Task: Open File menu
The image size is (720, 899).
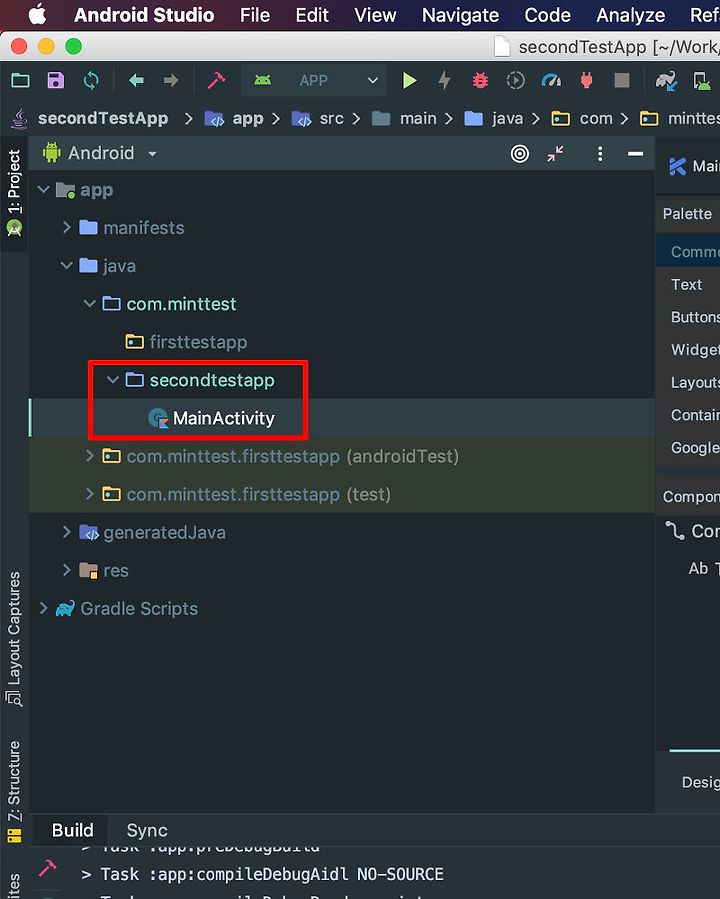Action: pos(255,15)
